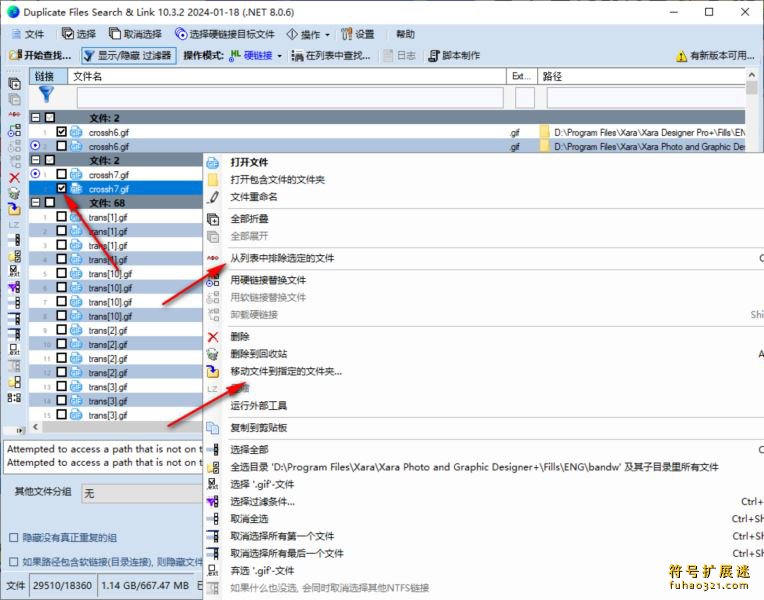
Task: Click the file name filter input field
Action: 290,98
